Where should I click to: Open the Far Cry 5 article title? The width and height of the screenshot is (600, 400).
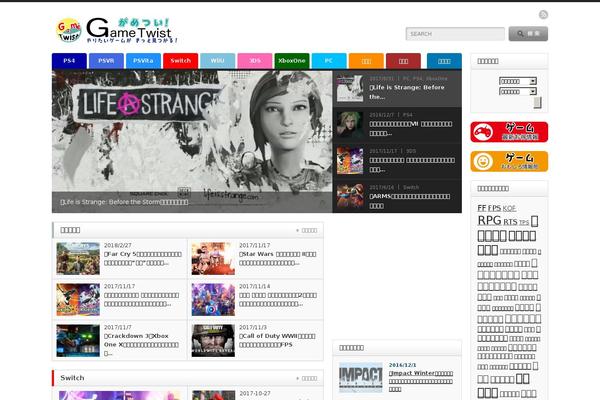click(143, 258)
